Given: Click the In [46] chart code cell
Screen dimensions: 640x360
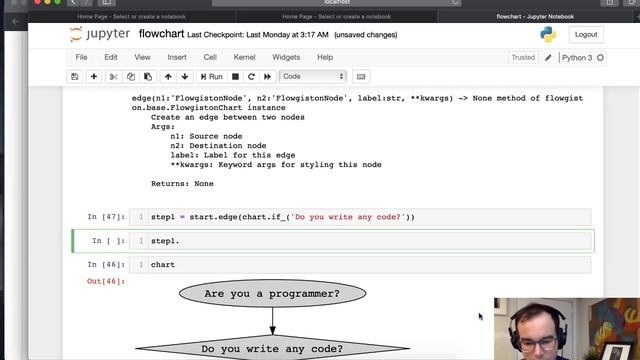Looking at the screenshot, I should point(360,264).
